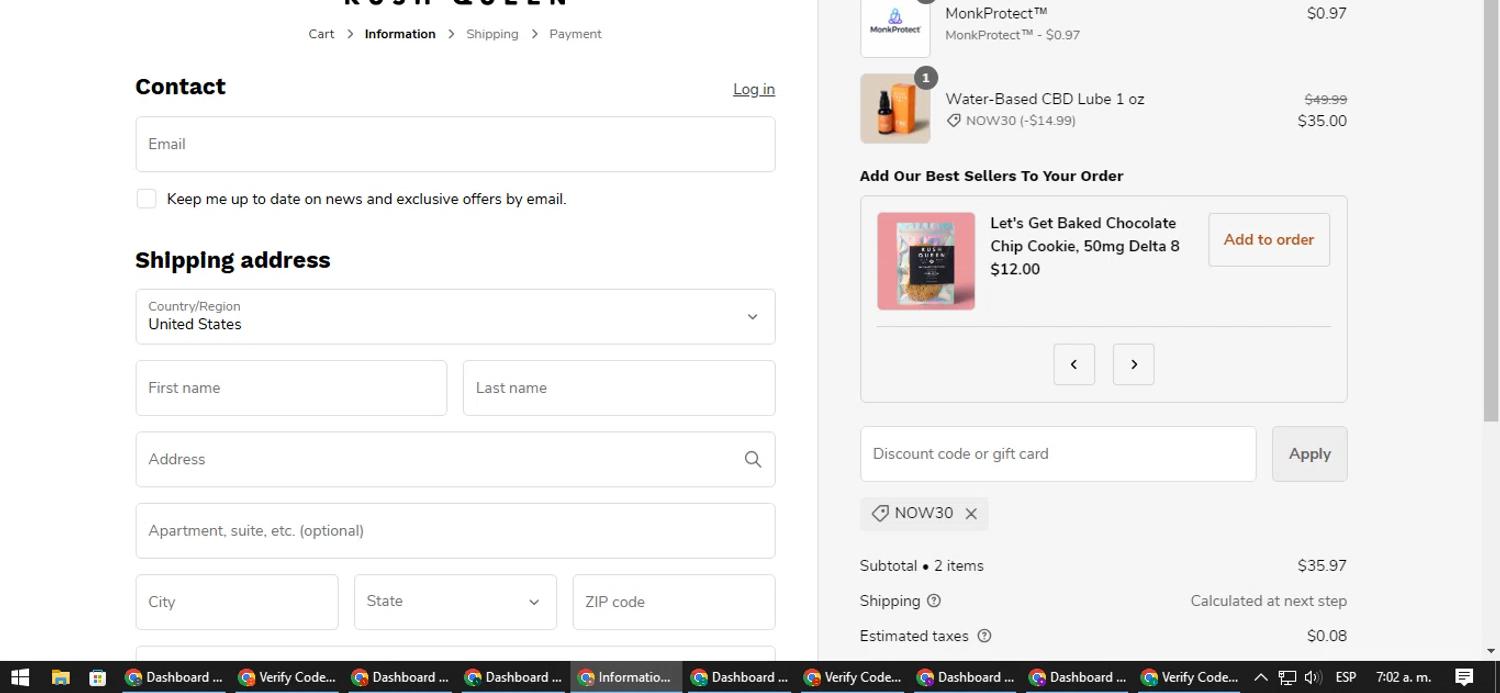Open the Country/Region dropdown
The image size is (1500, 693).
[x=455, y=317]
